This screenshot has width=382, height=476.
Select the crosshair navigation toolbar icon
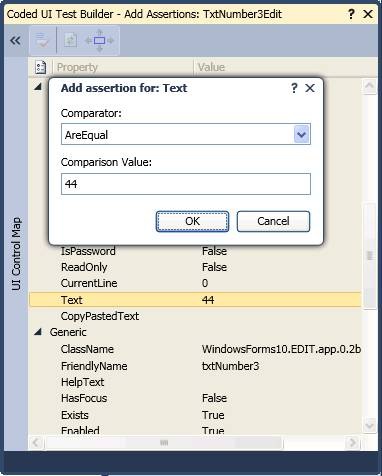pyautogui.click(x=99, y=41)
